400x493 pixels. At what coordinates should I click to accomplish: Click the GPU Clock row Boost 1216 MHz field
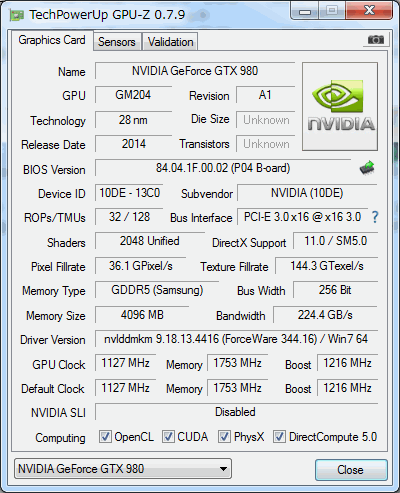347,363
